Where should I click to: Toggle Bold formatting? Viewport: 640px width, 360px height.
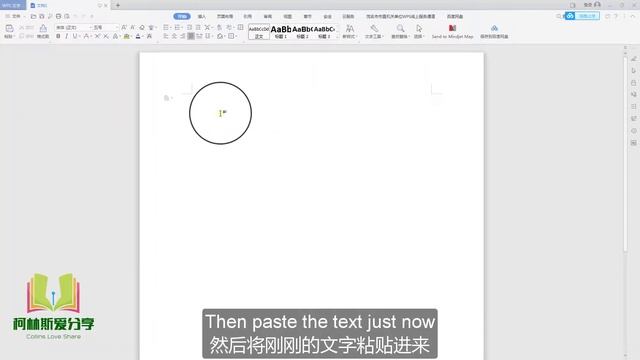click(58, 37)
